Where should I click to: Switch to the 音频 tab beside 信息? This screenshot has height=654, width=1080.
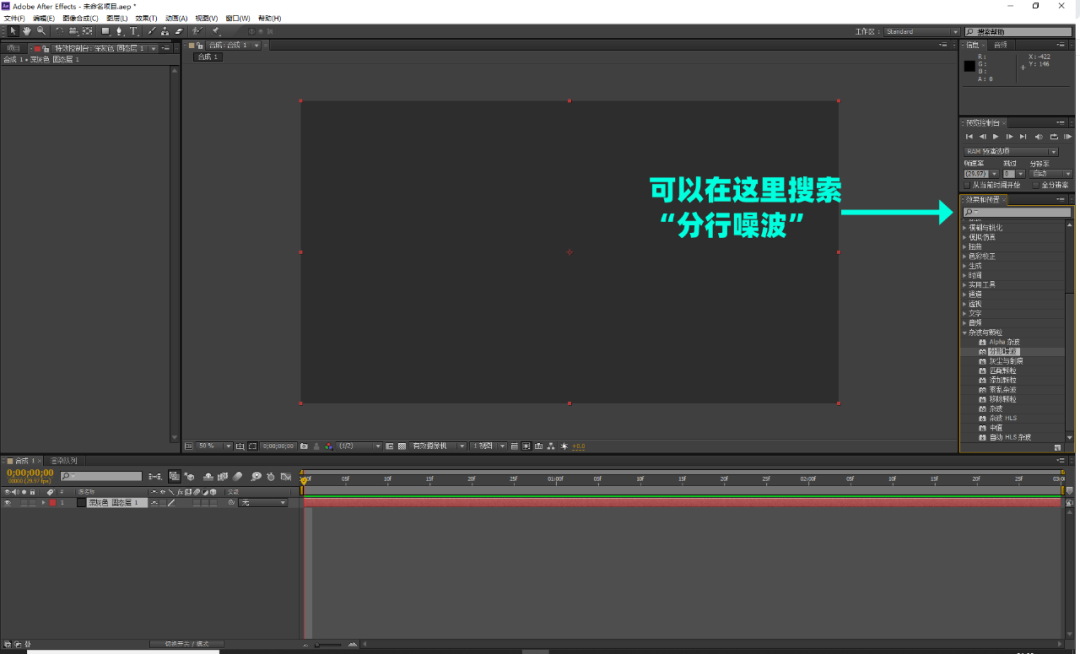1001,45
